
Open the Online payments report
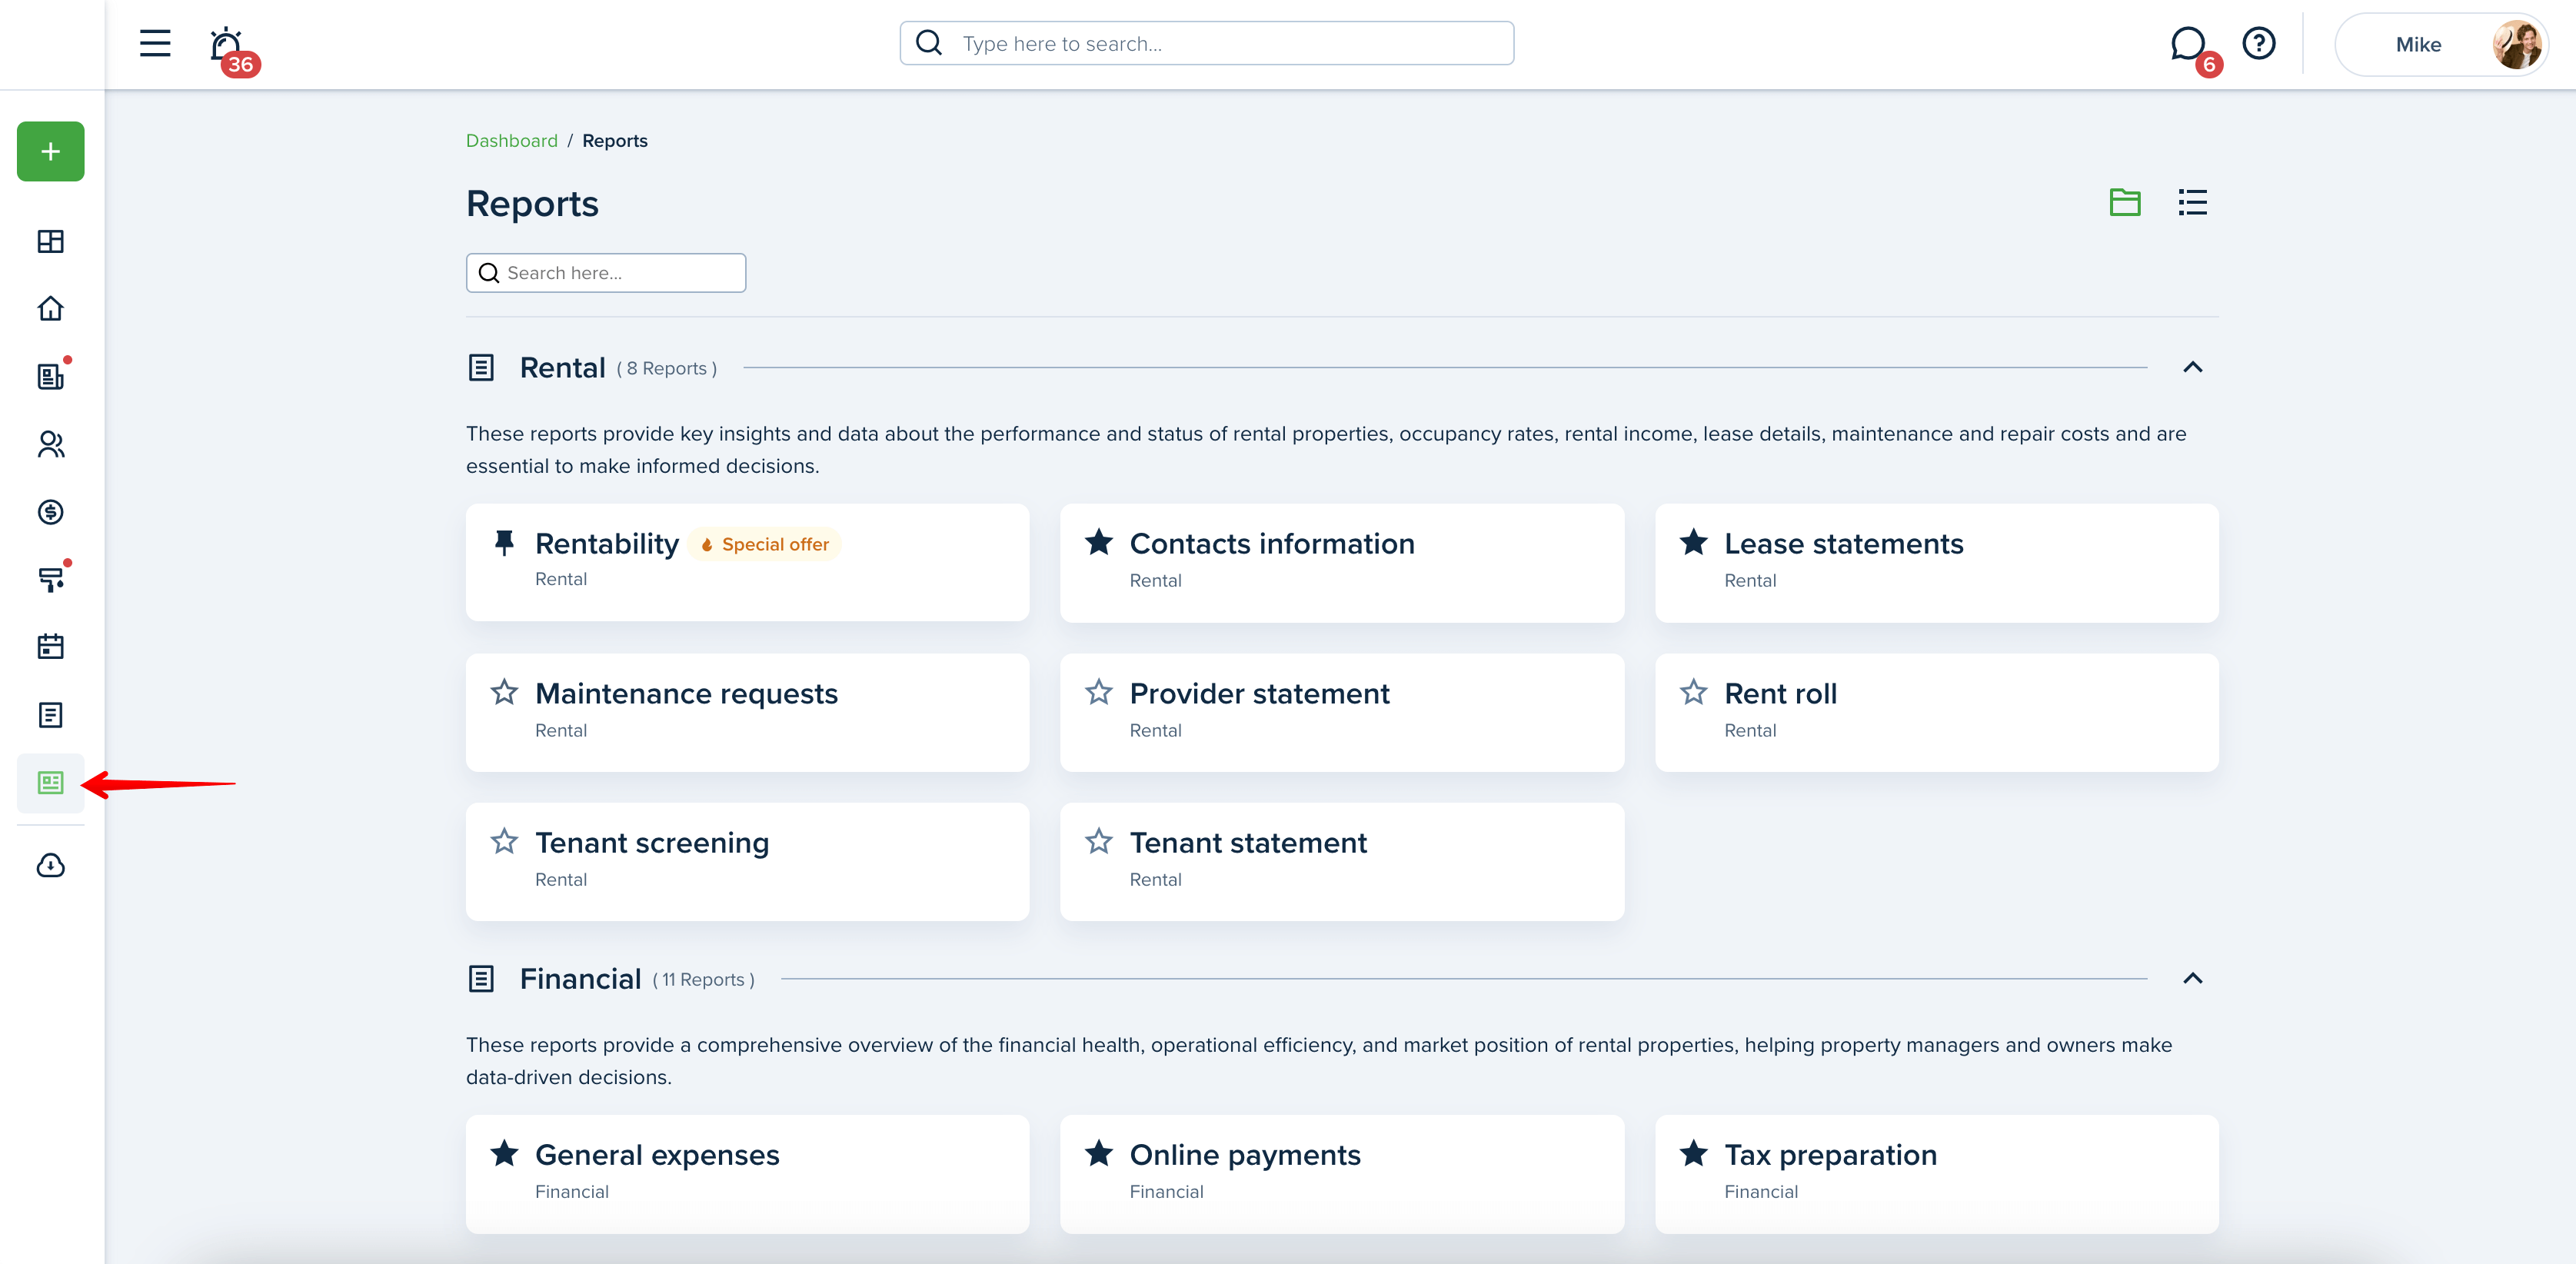click(1342, 1174)
